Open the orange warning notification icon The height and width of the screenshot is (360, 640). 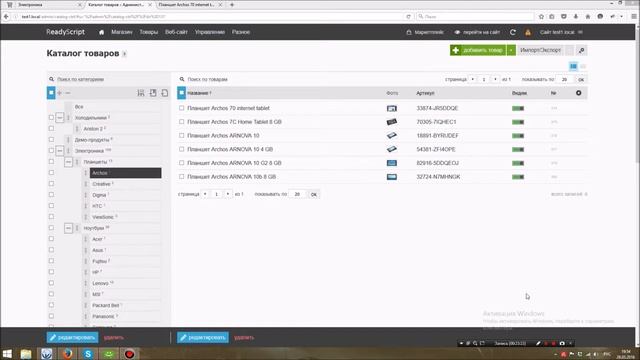click(528, 32)
